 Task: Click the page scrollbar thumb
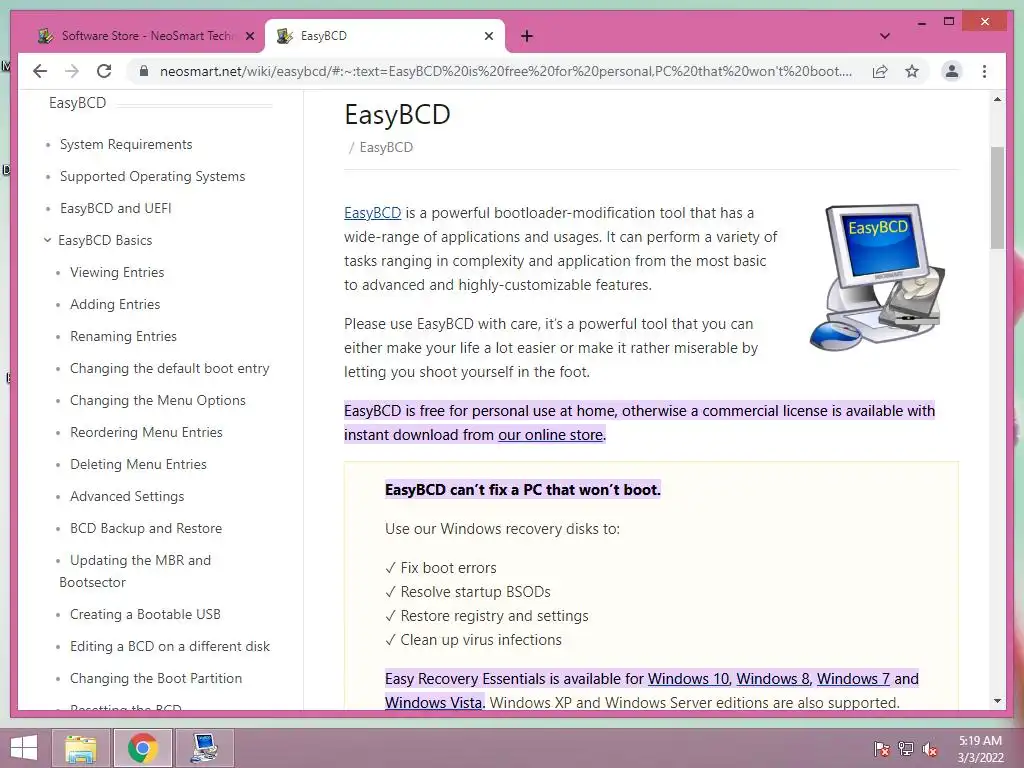[x=997, y=197]
